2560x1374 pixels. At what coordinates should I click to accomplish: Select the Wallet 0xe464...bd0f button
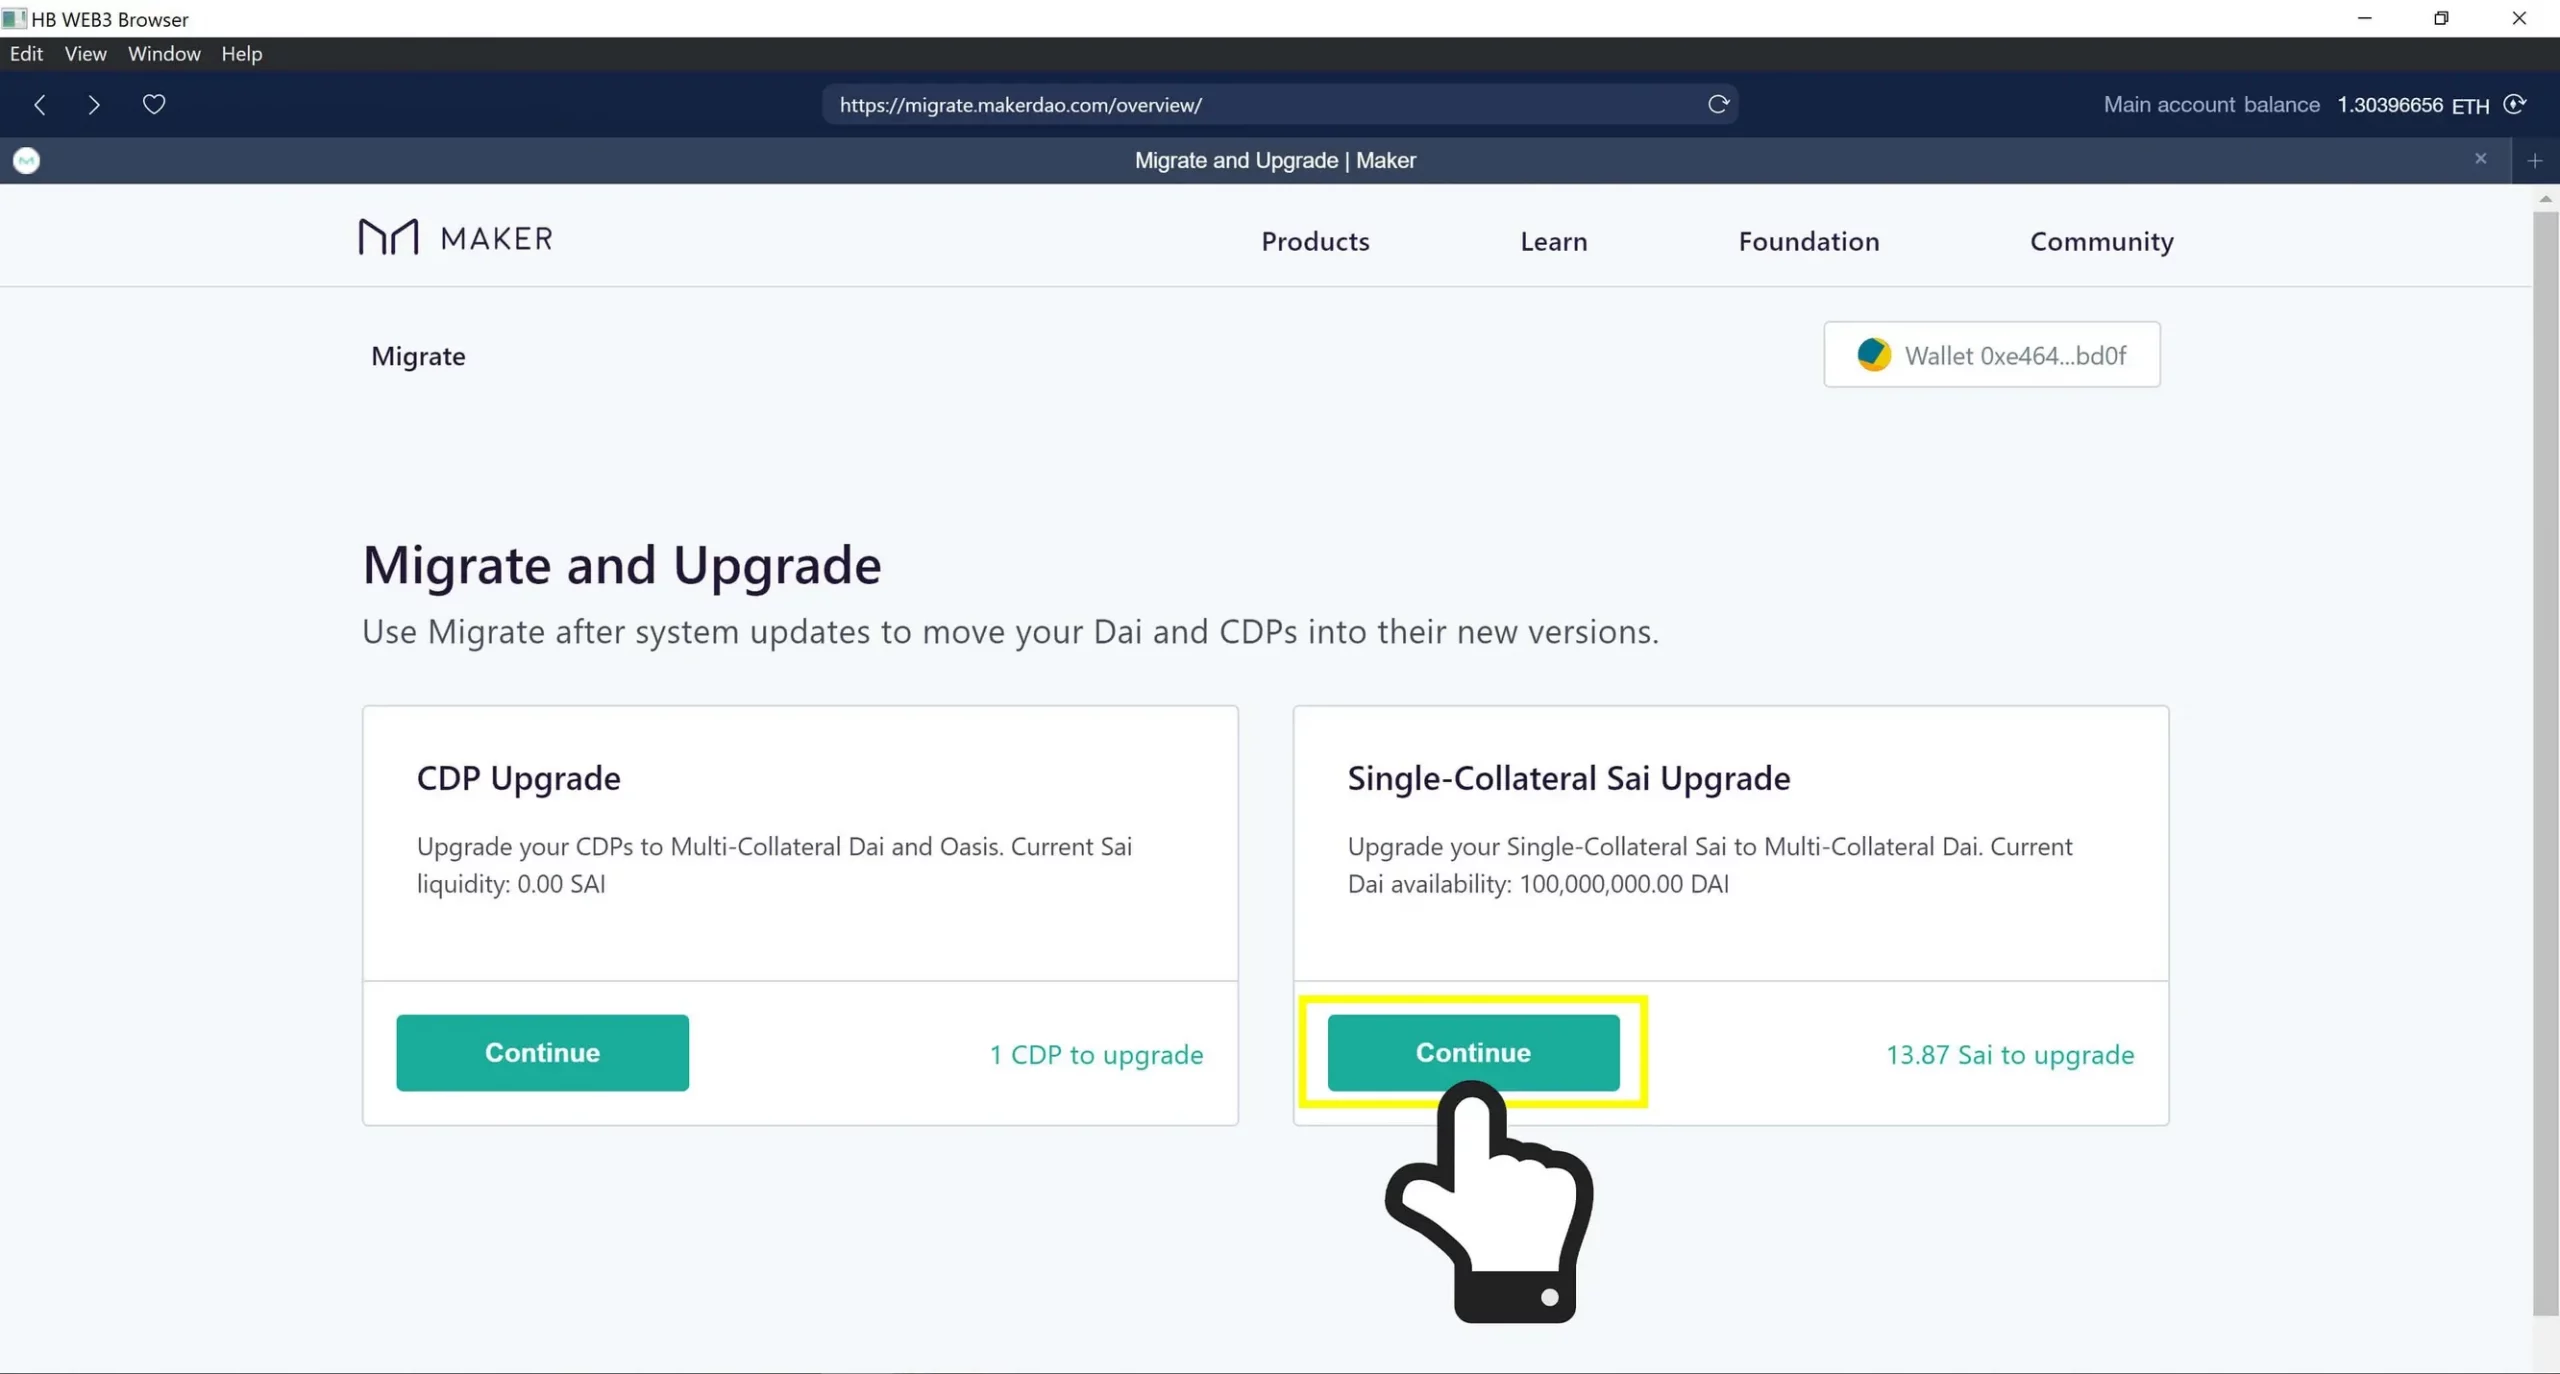click(1991, 354)
